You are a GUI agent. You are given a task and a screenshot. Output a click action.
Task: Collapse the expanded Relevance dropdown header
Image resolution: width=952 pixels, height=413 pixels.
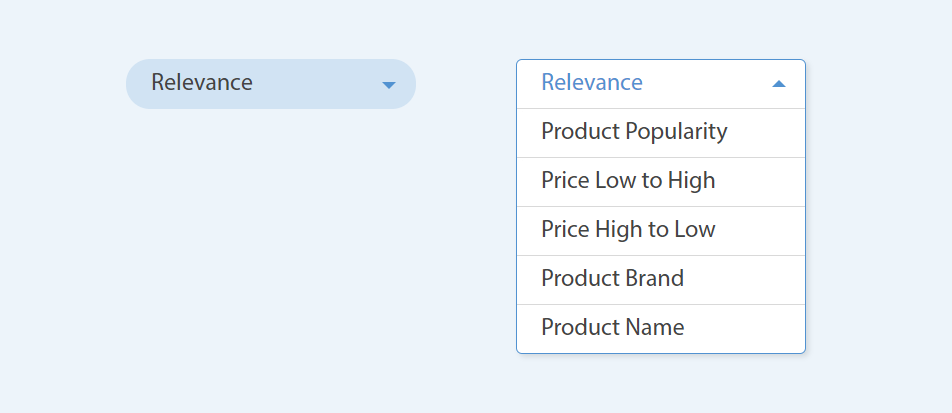[x=661, y=84]
